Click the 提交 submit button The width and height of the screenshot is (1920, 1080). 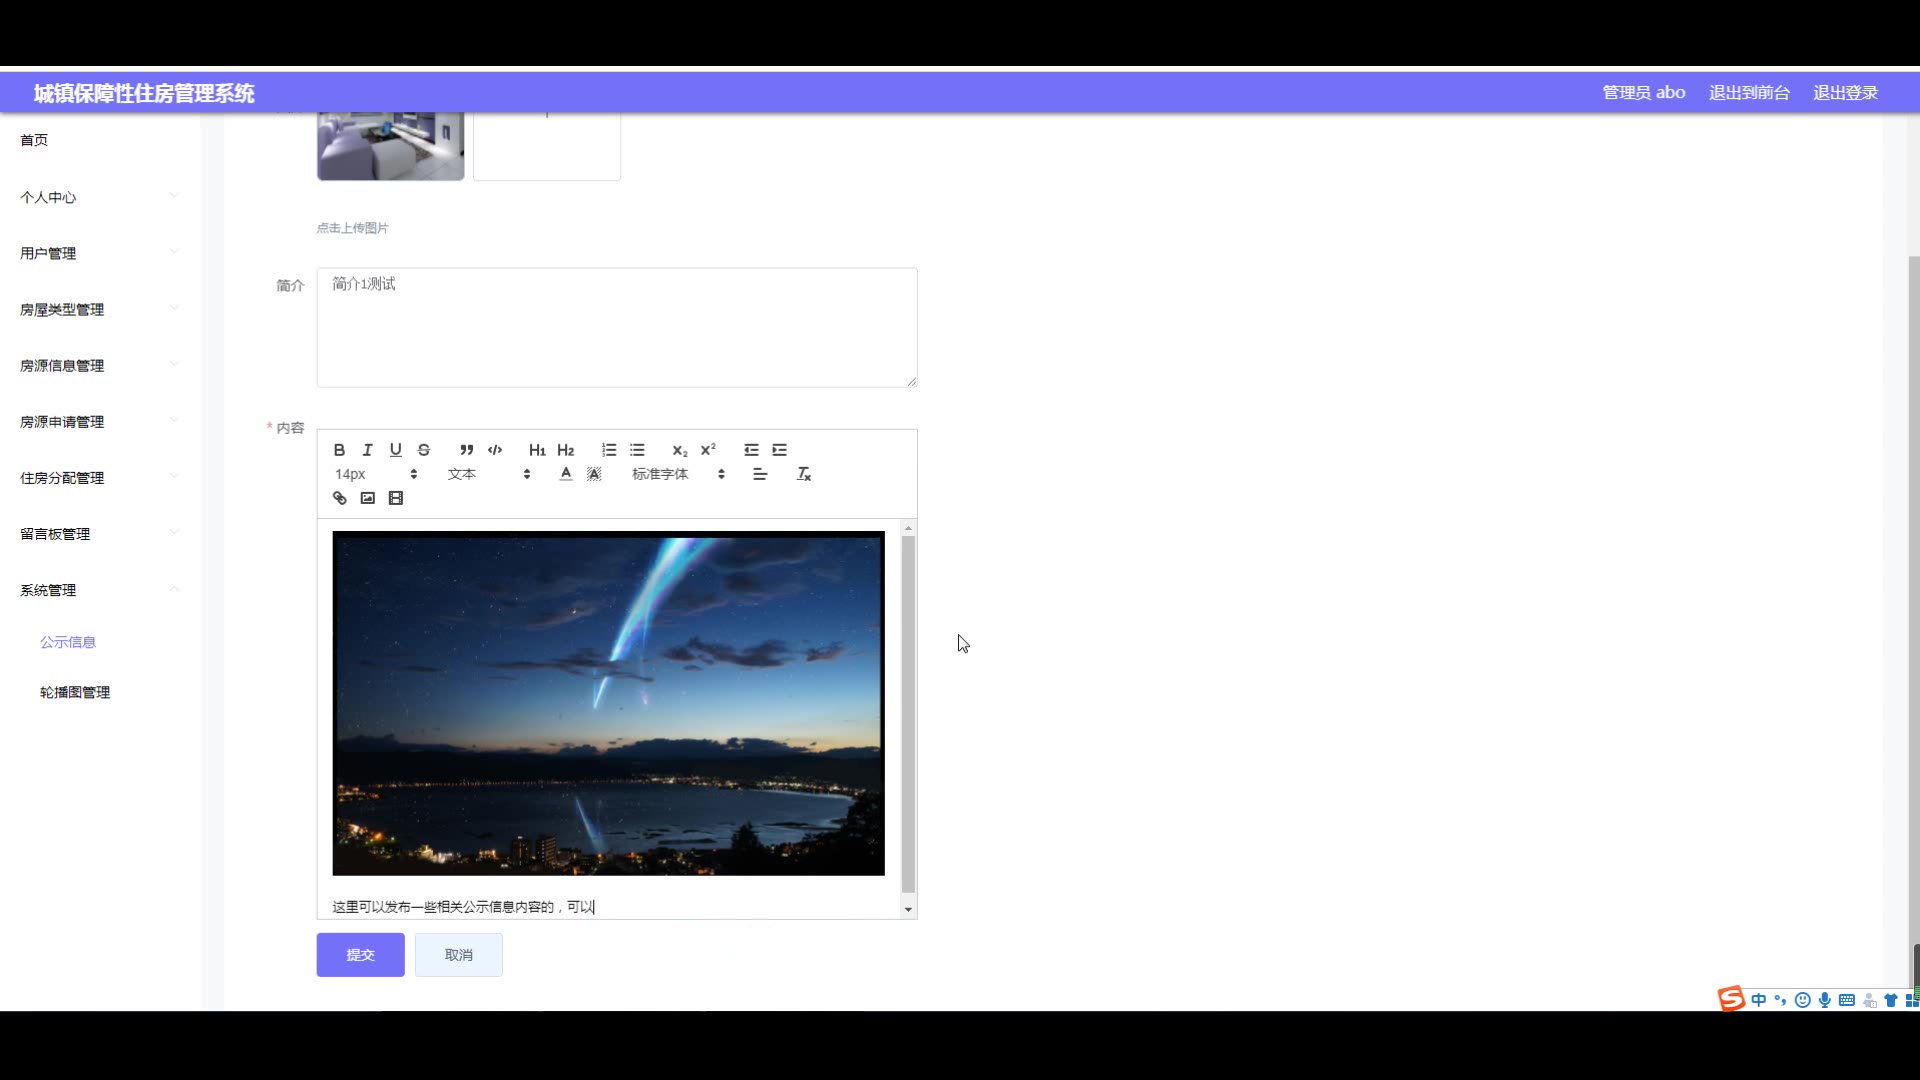(360, 955)
